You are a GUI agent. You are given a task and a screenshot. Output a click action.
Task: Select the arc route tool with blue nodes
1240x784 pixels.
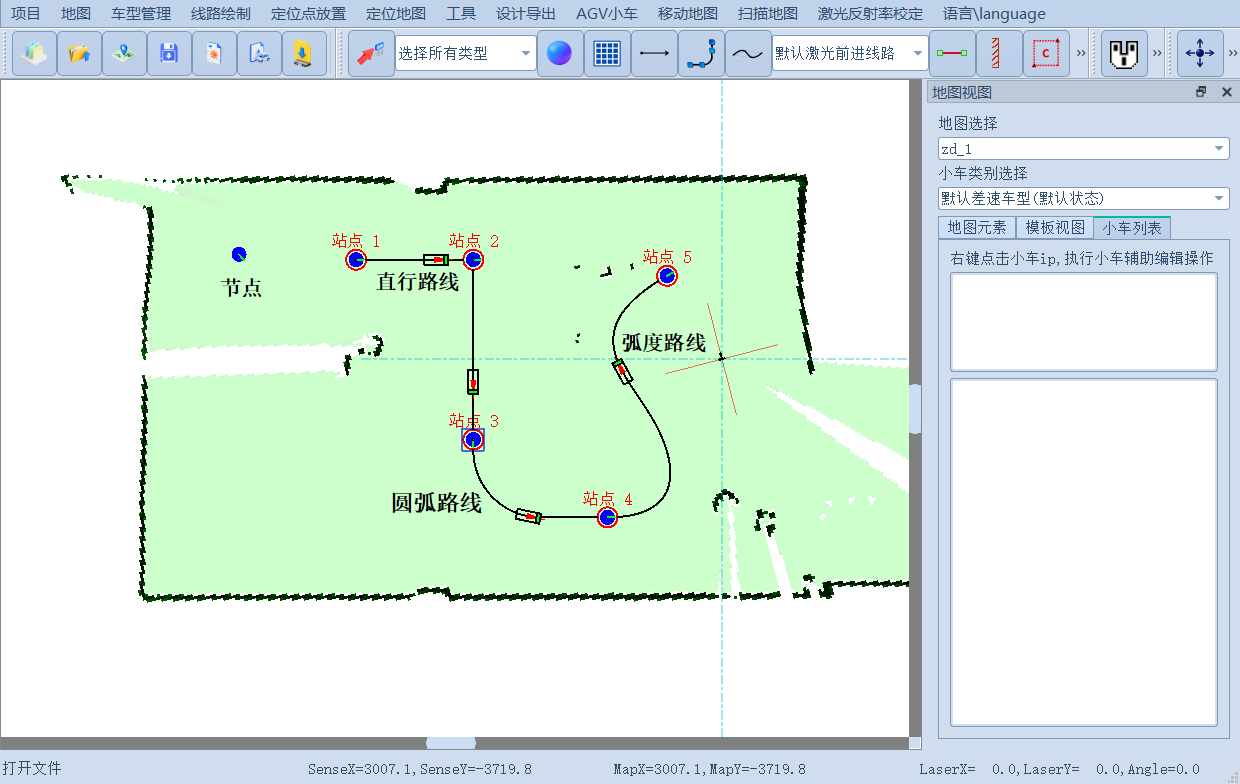pyautogui.click(x=701, y=54)
